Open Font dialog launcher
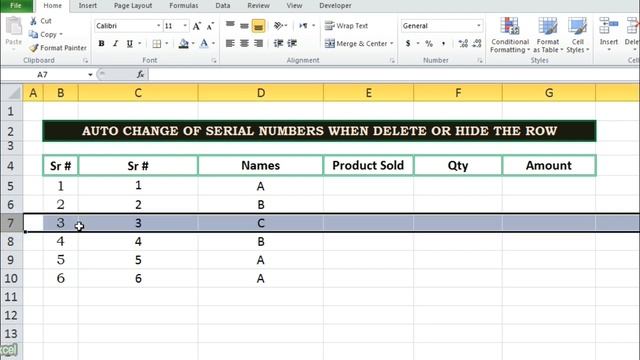640x360 pixels. (213, 61)
